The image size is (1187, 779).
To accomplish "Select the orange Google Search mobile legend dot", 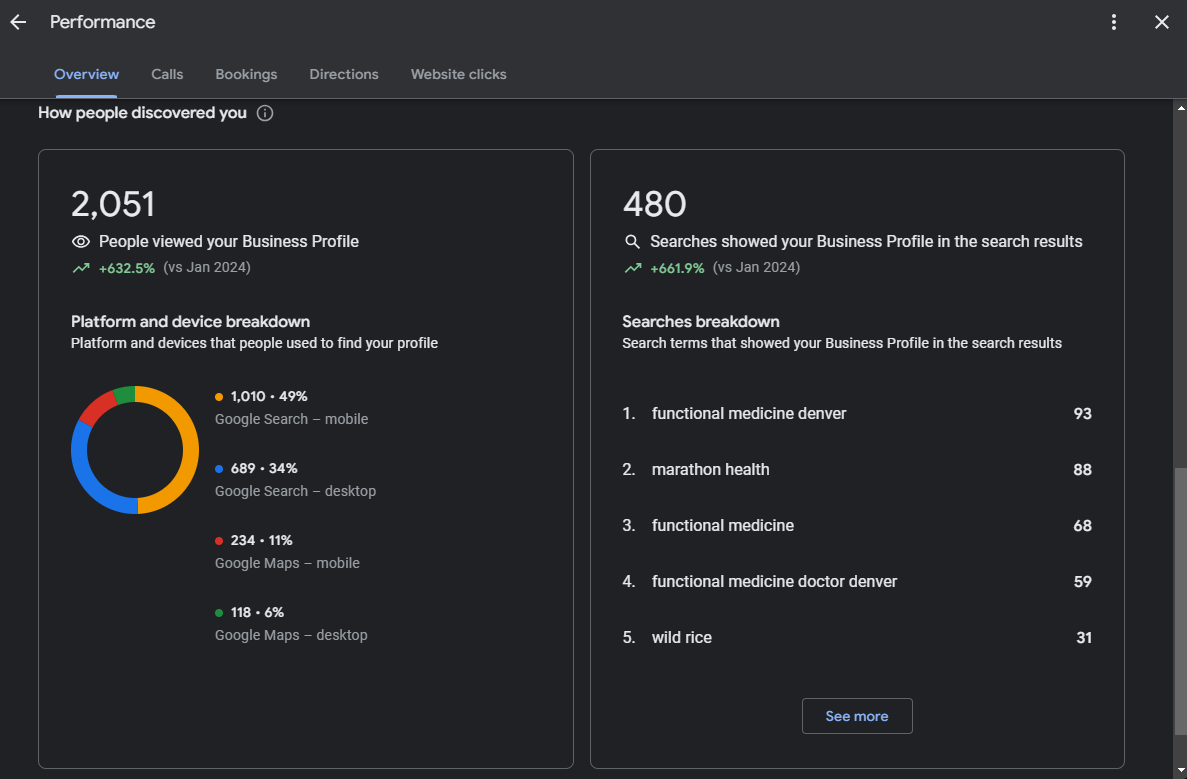I will click(x=219, y=397).
